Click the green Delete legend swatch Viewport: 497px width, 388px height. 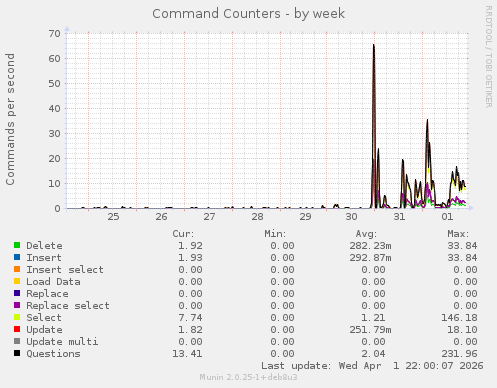point(17,245)
